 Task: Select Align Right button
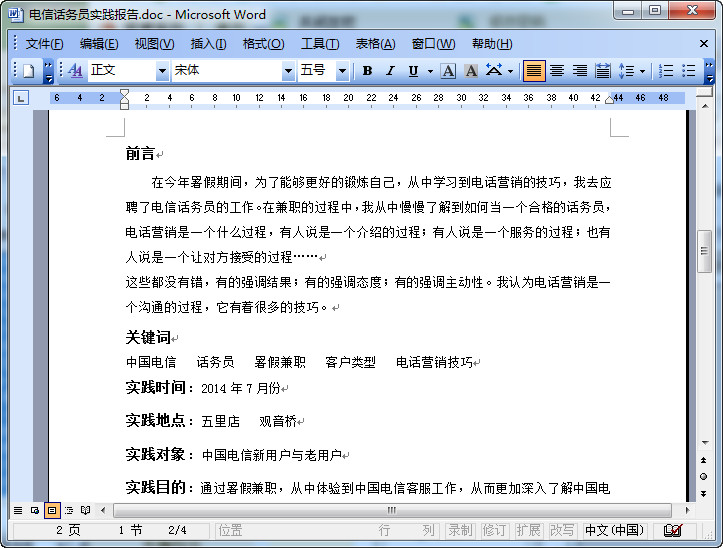(580, 71)
